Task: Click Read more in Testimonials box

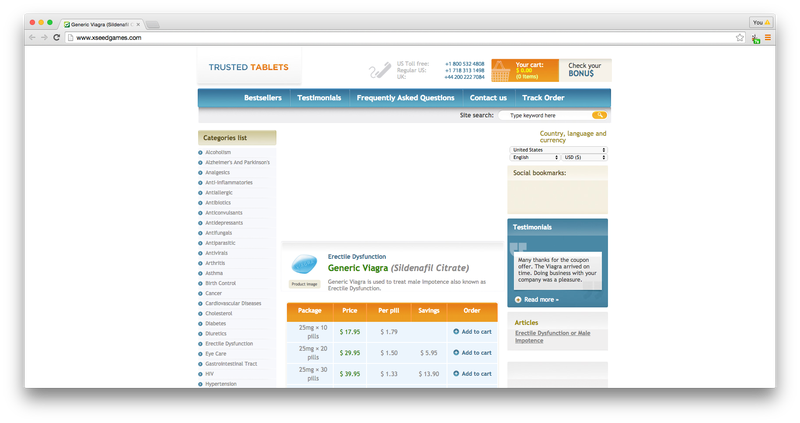Action: 541,300
